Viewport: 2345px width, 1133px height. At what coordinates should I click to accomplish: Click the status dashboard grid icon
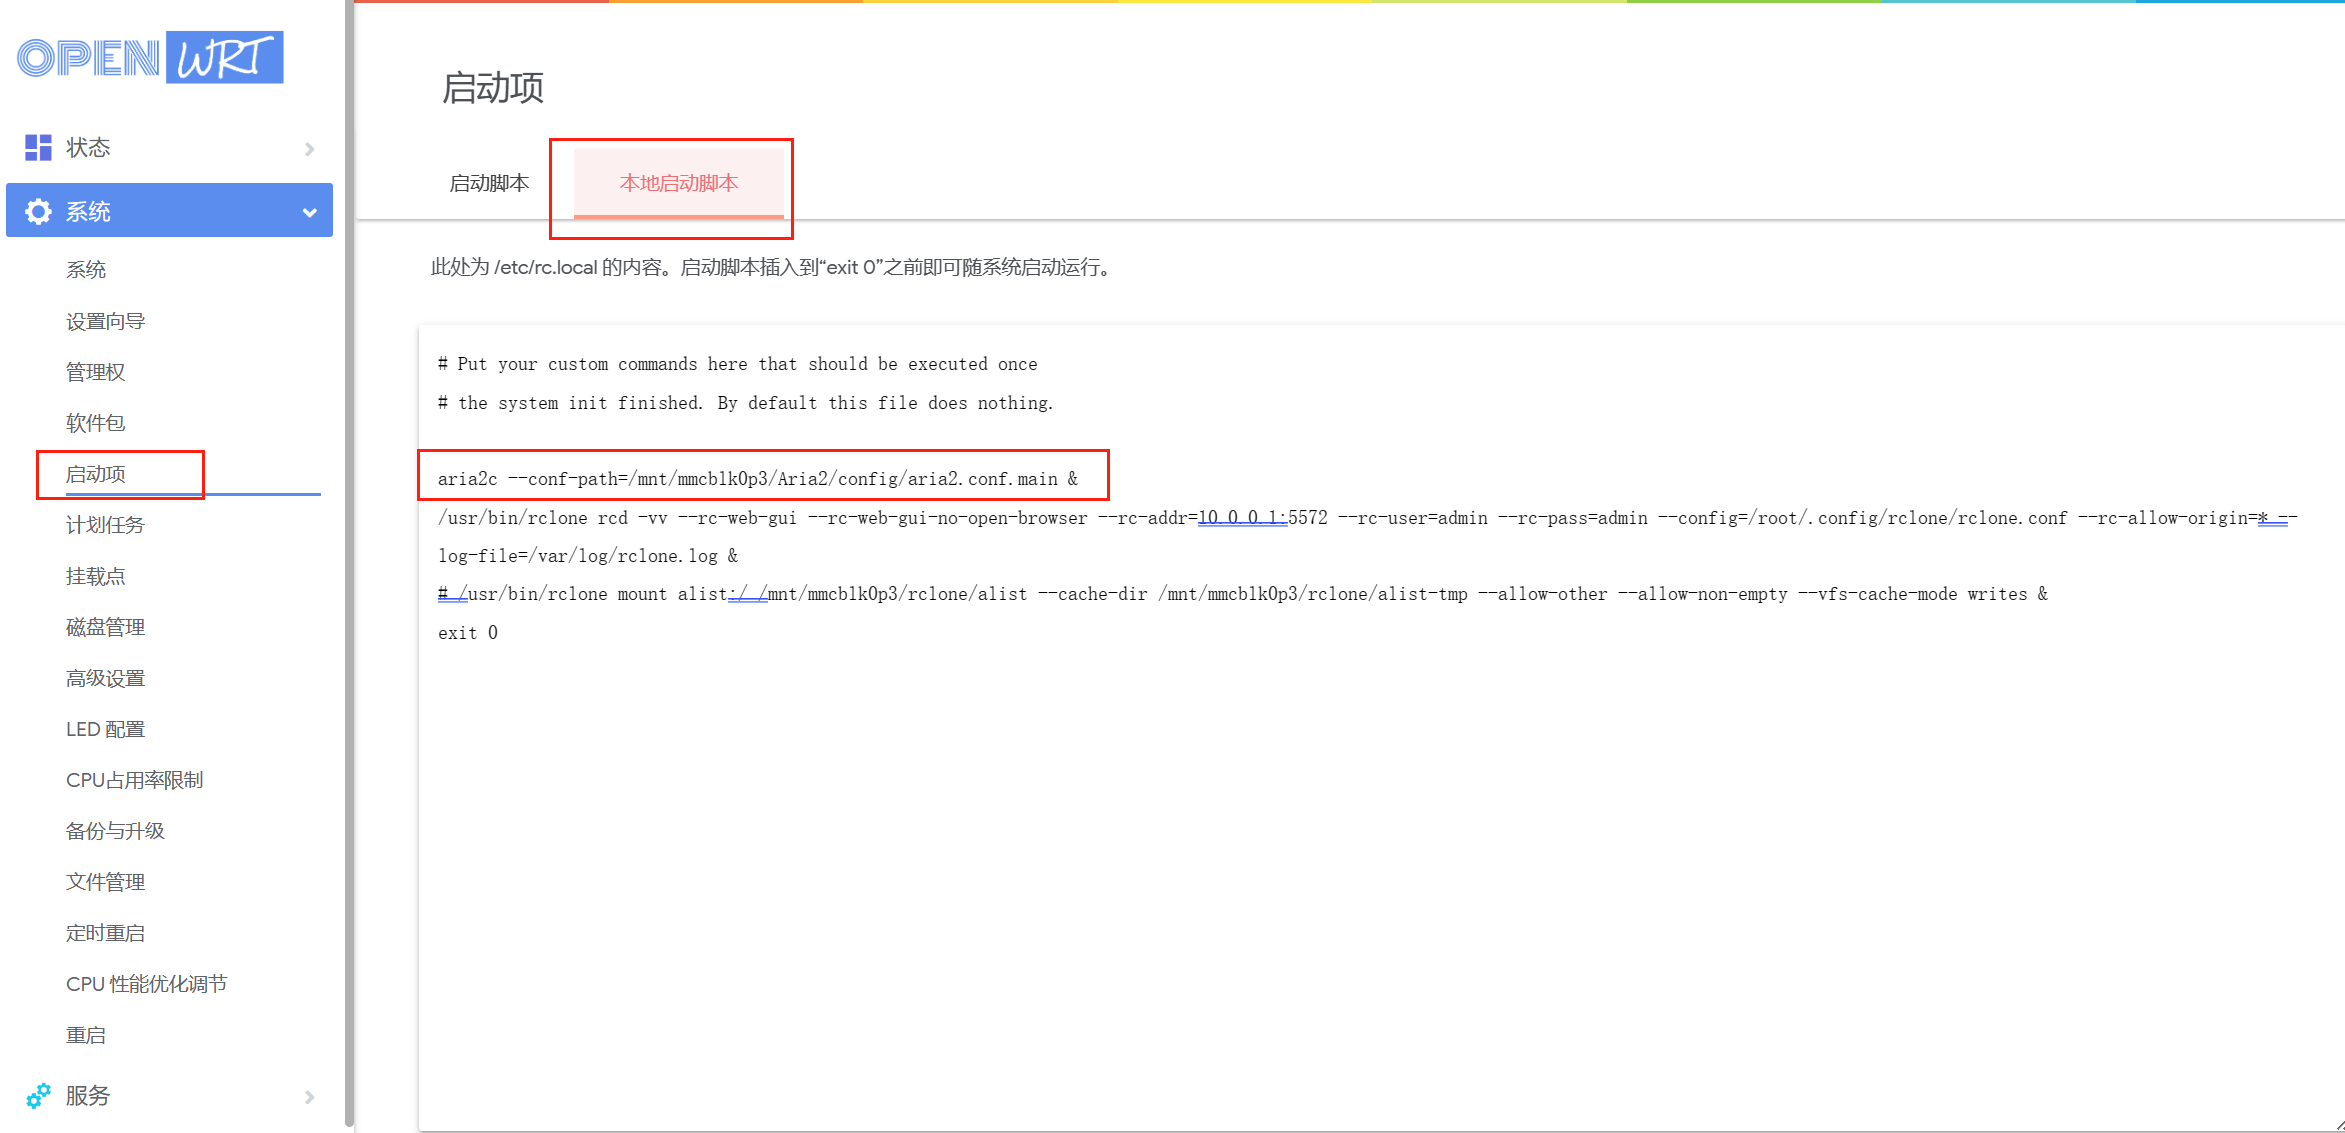pyautogui.click(x=38, y=148)
